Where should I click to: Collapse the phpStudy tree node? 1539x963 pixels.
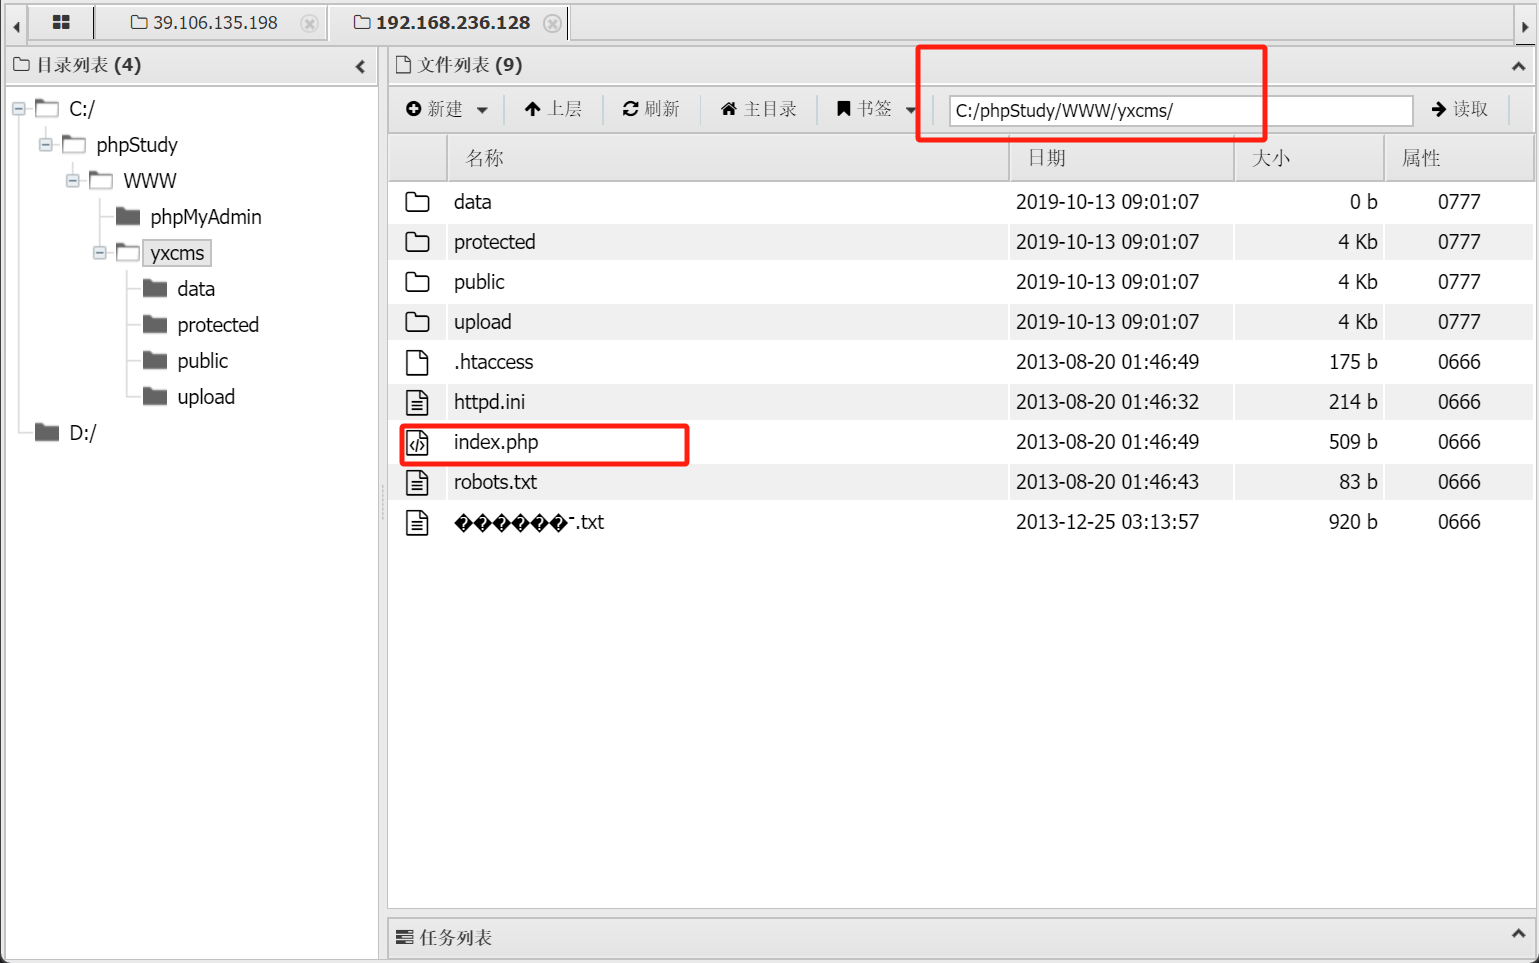[x=46, y=145]
